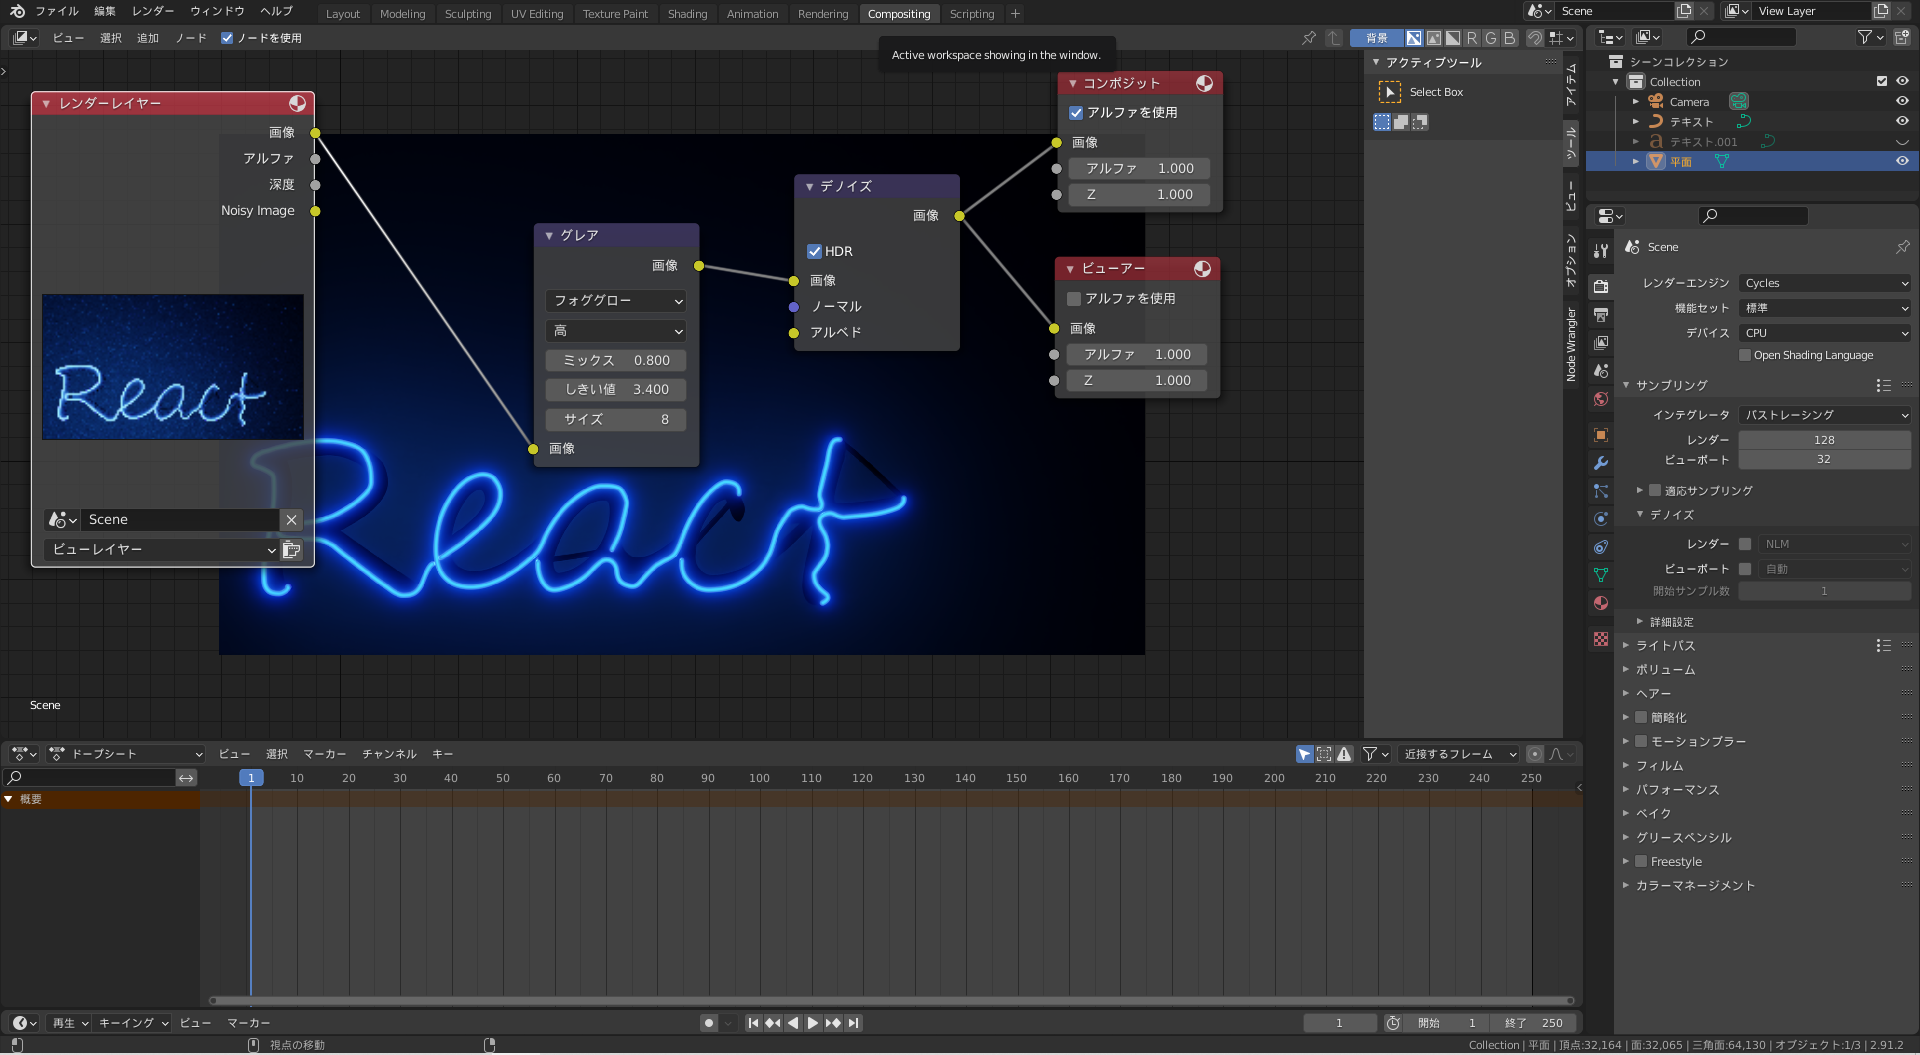
Task: Click the current frame number field
Action: coord(1339,1023)
